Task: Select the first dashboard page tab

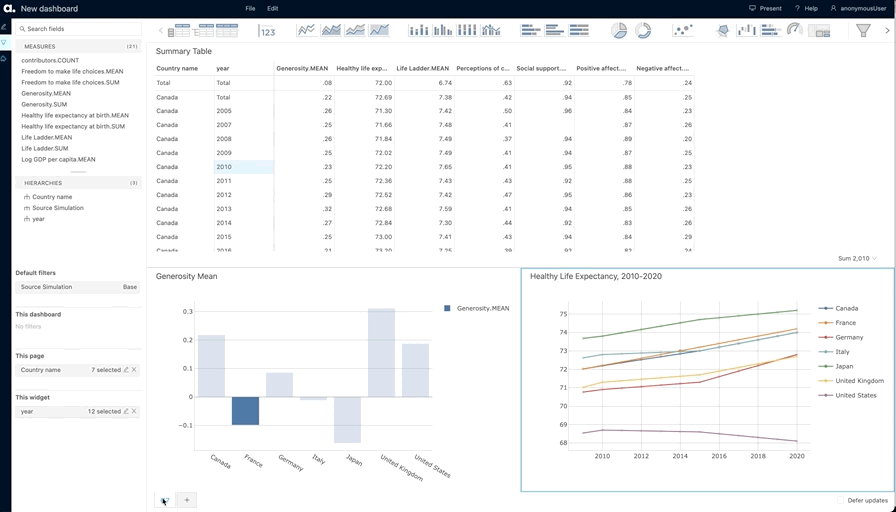Action: pos(165,501)
